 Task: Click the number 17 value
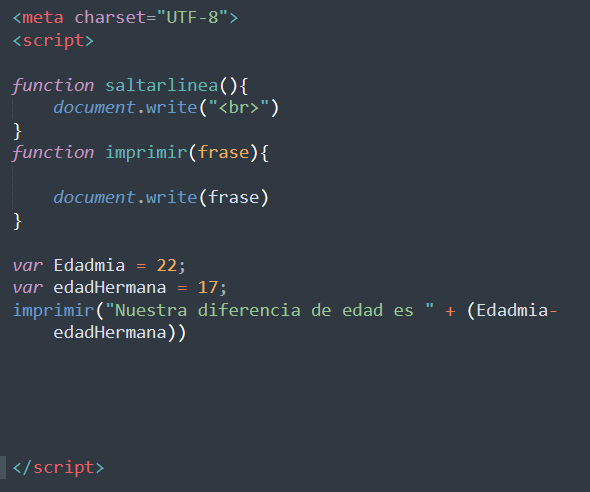coord(208,288)
